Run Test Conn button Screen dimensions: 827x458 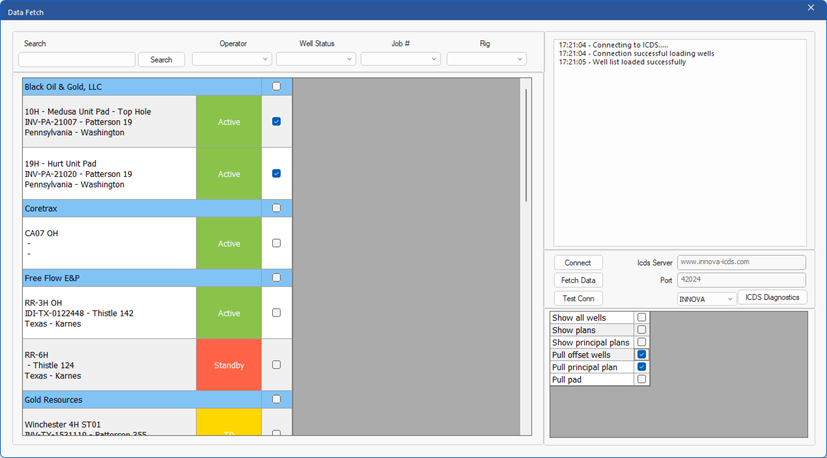click(578, 299)
